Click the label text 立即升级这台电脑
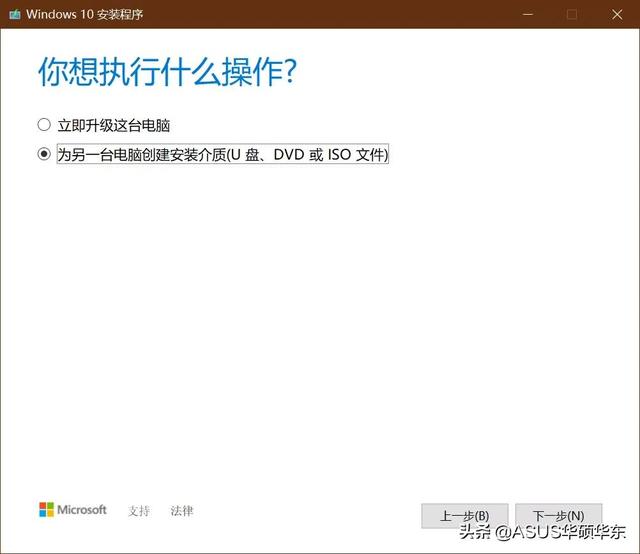This screenshot has height=554, width=640. [113, 125]
